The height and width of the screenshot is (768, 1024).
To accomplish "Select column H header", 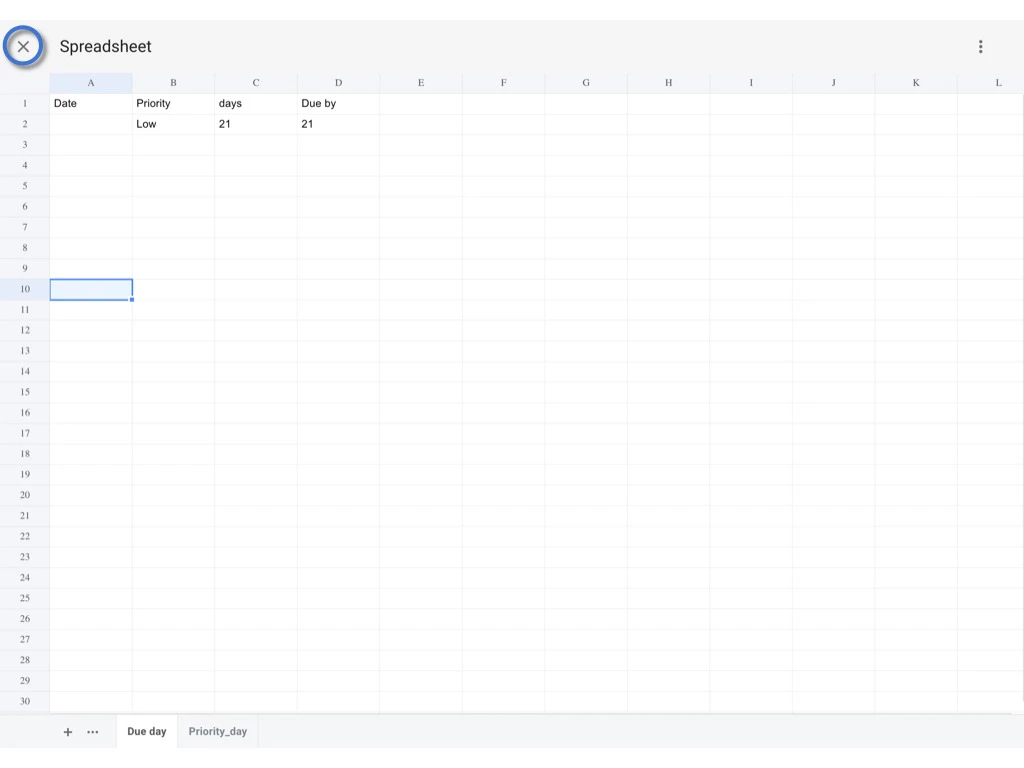I will click(669, 83).
